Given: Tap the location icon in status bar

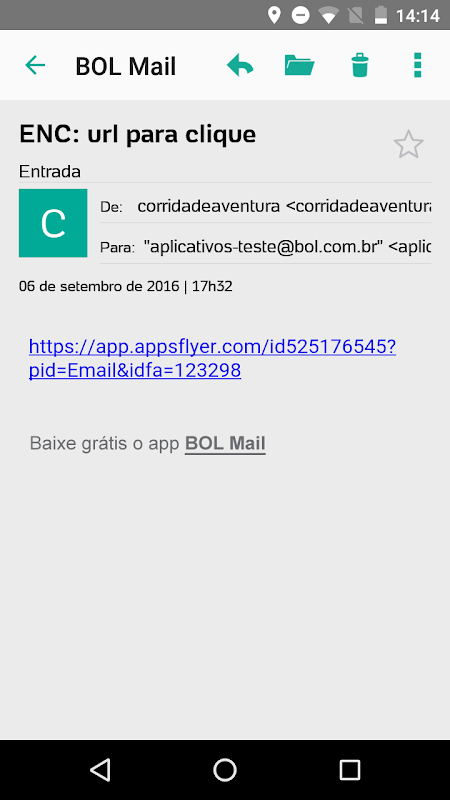Looking at the screenshot, I should tap(274, 15).
